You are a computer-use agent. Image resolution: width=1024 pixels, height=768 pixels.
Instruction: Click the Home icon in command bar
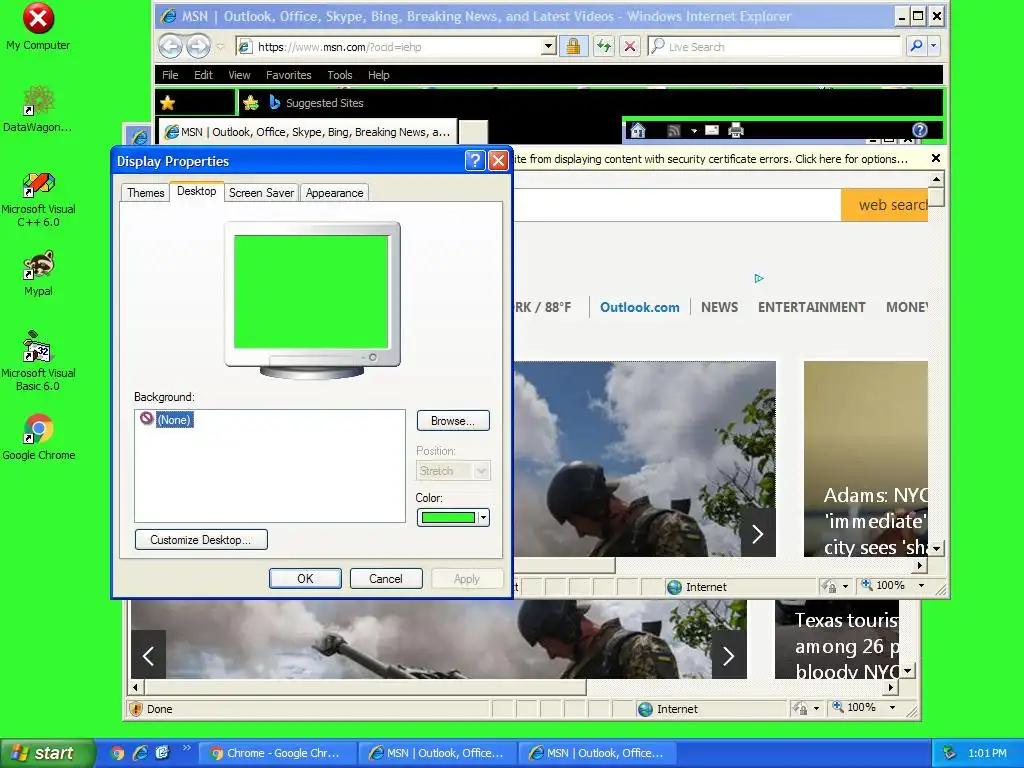tap(638, 130)
